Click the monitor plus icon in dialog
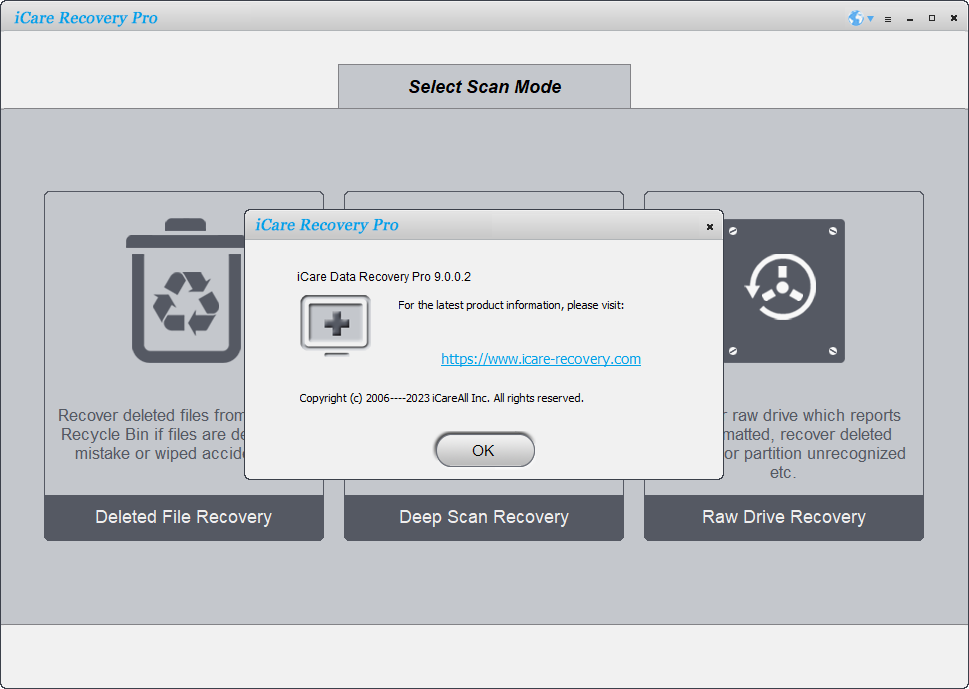This screenshot has width=969, height=689. [336, 324]
